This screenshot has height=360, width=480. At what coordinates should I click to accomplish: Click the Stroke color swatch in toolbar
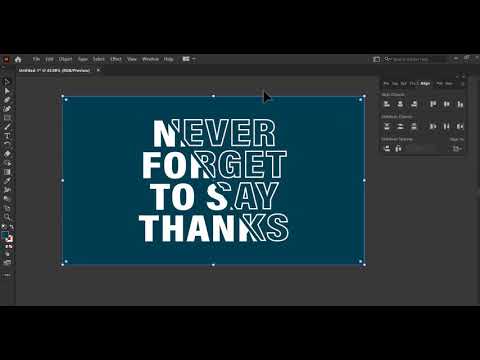pos(10,239)
